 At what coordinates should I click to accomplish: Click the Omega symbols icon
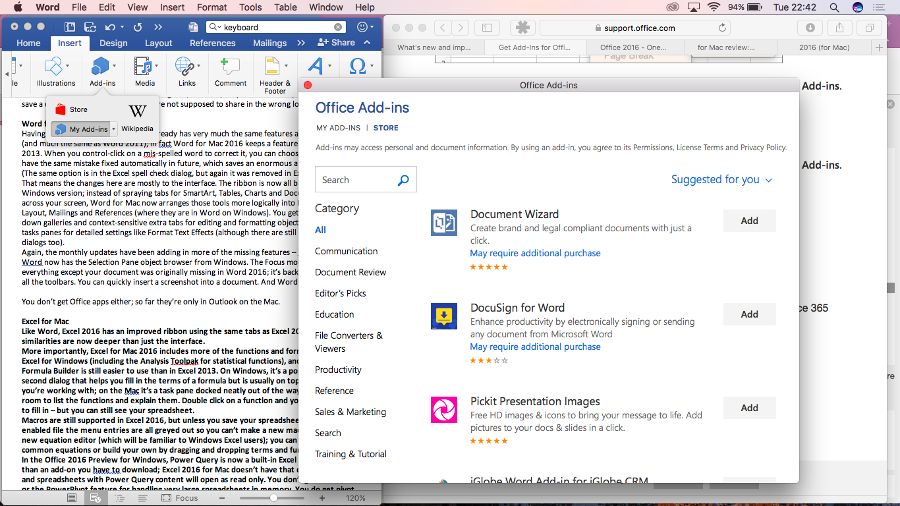(x=357, y=66)
